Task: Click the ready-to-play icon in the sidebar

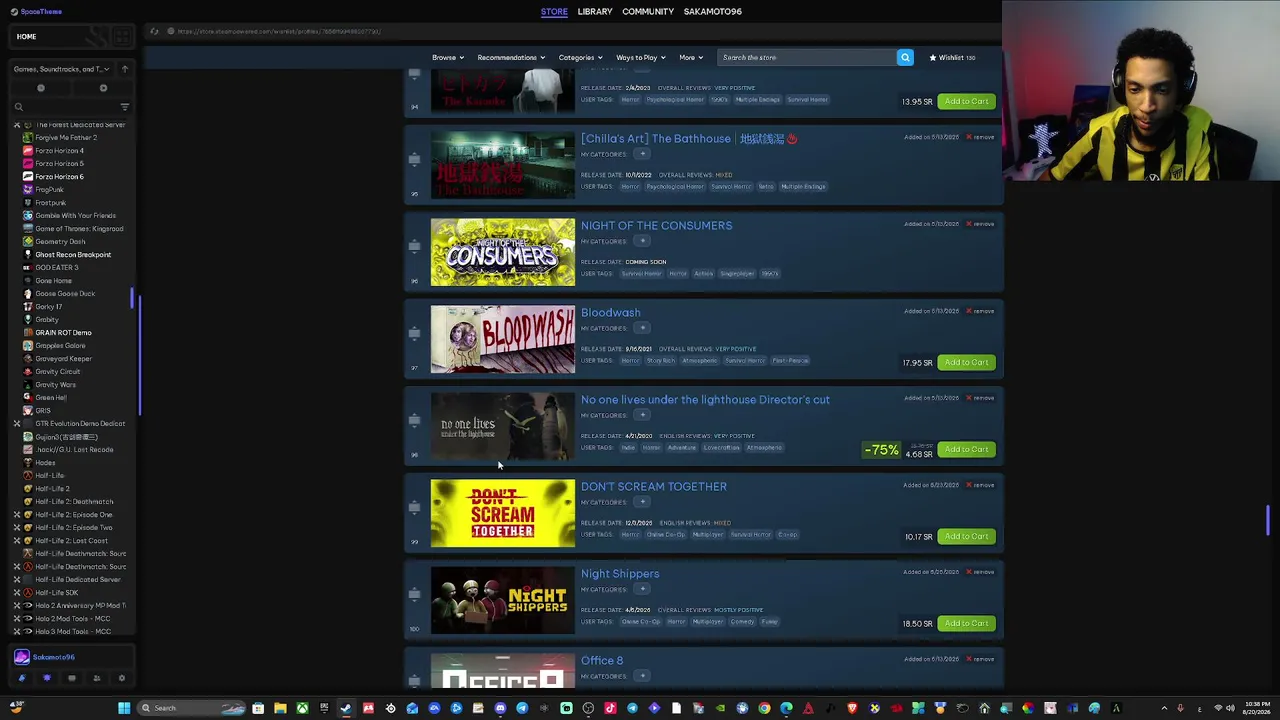Action: tap(103, 88)
